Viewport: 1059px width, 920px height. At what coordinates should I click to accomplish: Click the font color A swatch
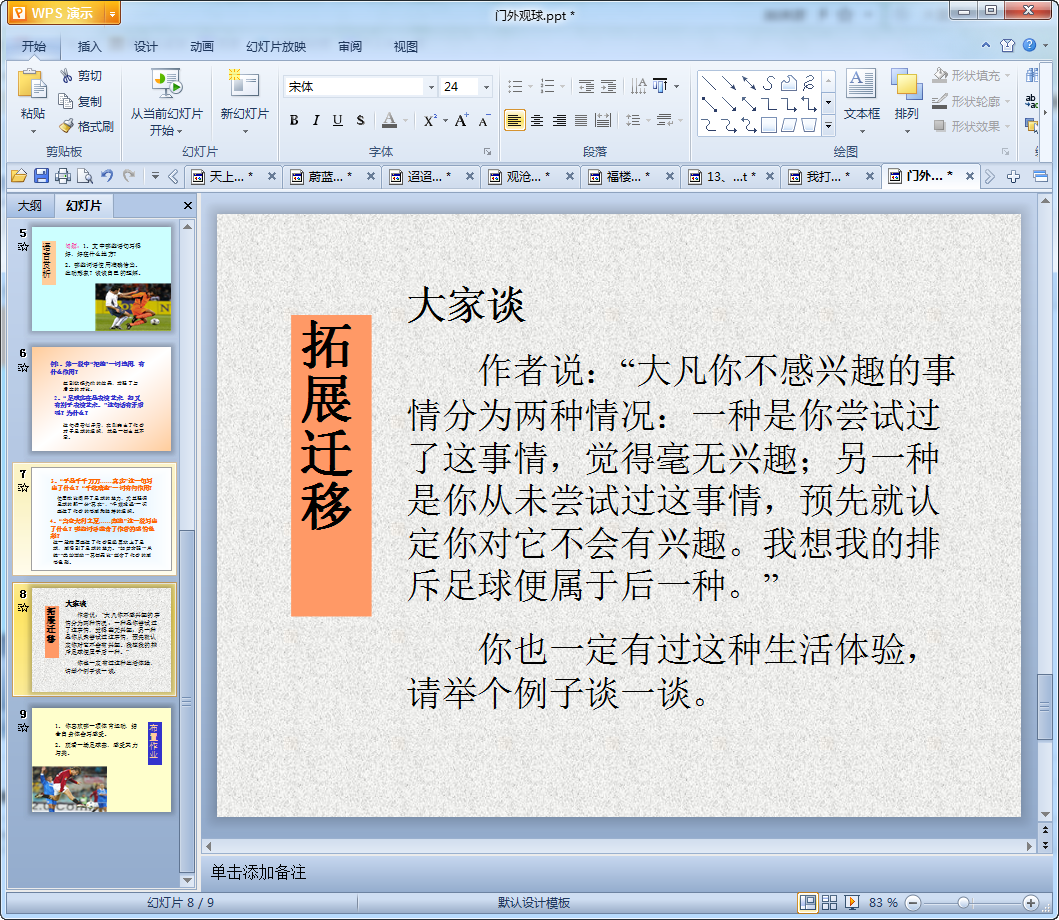(x=389, y=120)
